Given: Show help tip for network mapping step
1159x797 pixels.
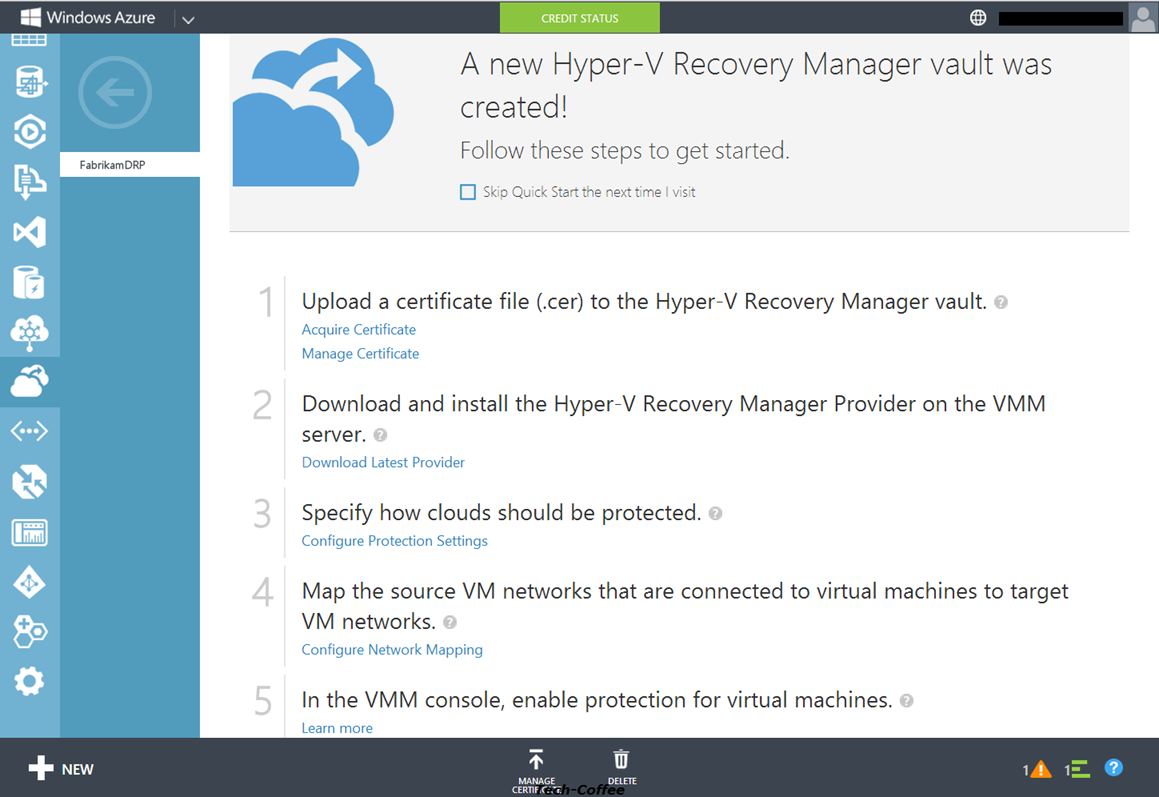Looking at the screenshot, I should (449, 622).
